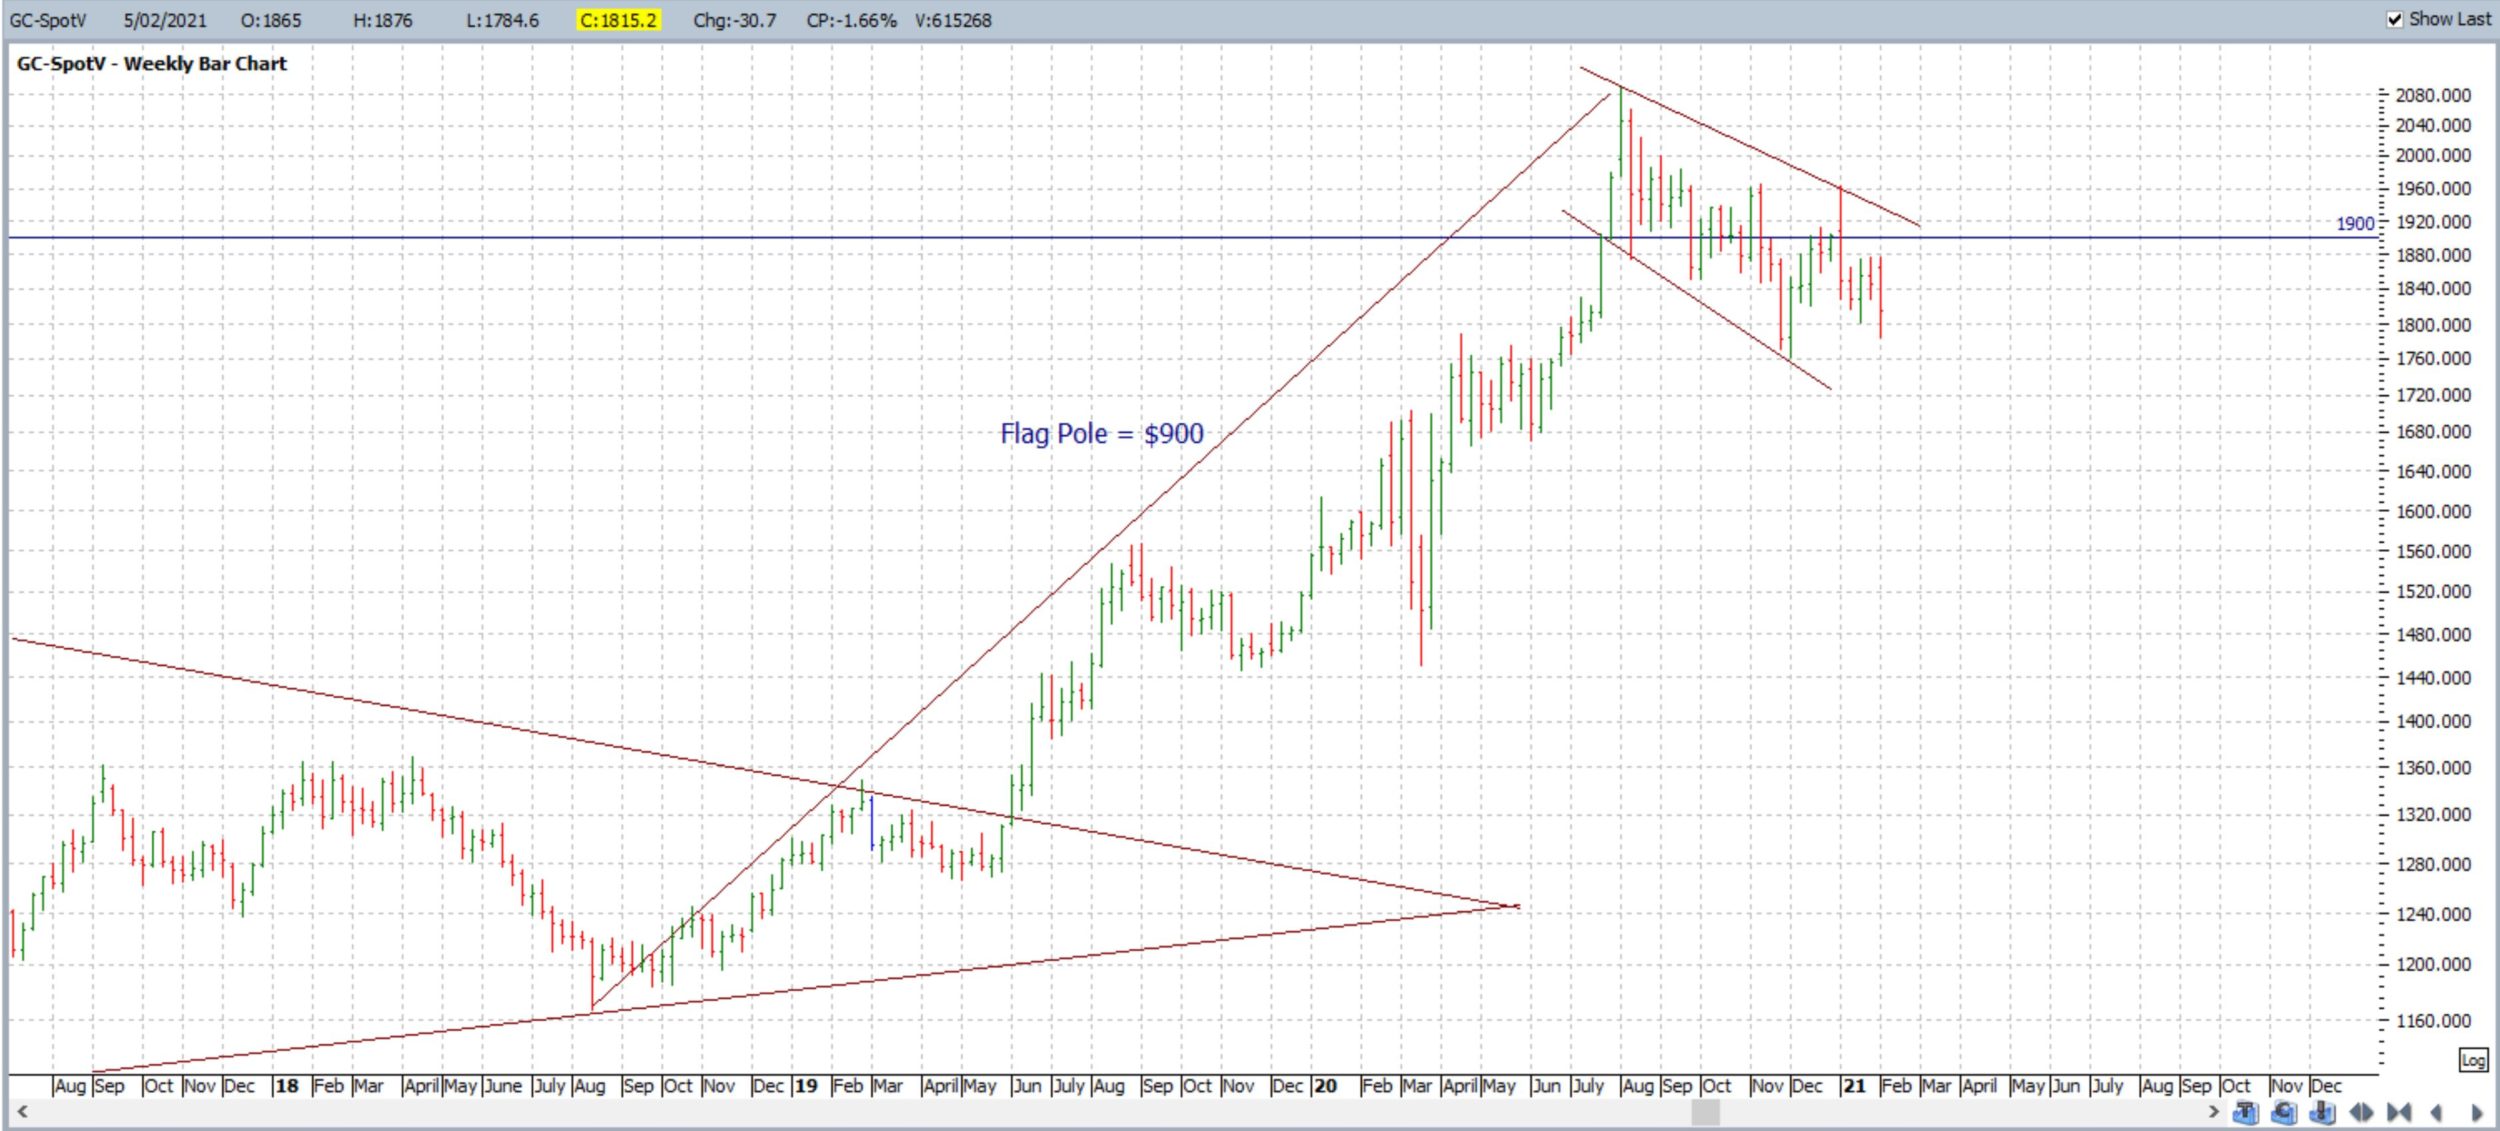
Task: Click the blue folder icon with exclamation mark
Action: click(2322, 1113)
